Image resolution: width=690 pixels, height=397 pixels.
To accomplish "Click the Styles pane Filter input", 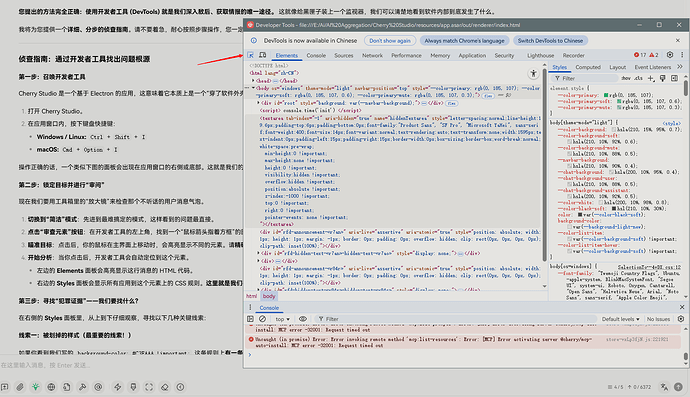I will click(585, 78).
